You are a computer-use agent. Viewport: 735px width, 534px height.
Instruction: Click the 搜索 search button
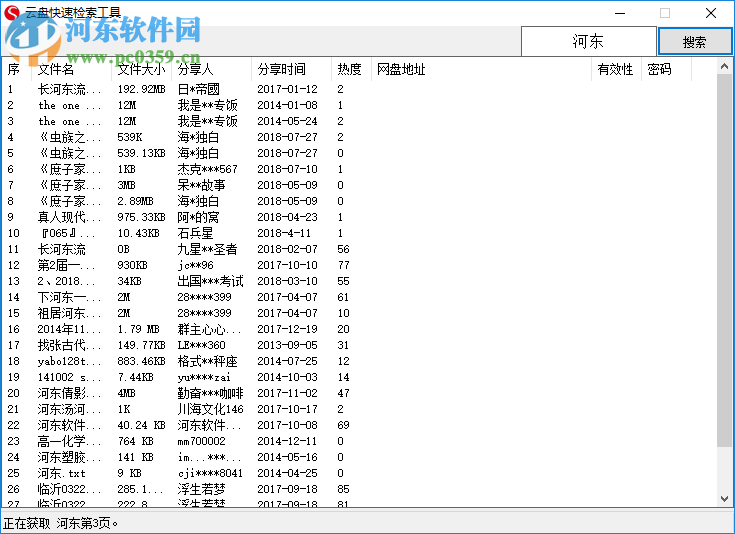695,41
